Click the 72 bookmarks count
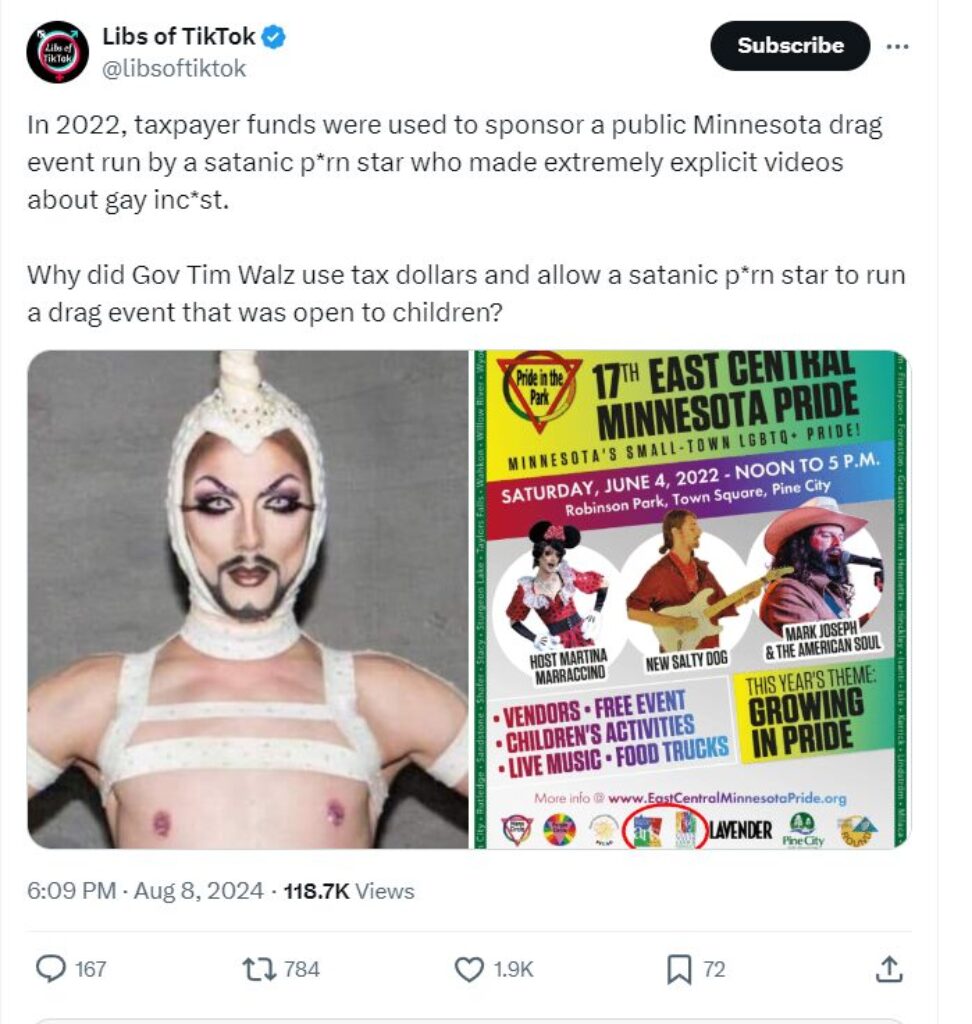 [x=714, y=970]
